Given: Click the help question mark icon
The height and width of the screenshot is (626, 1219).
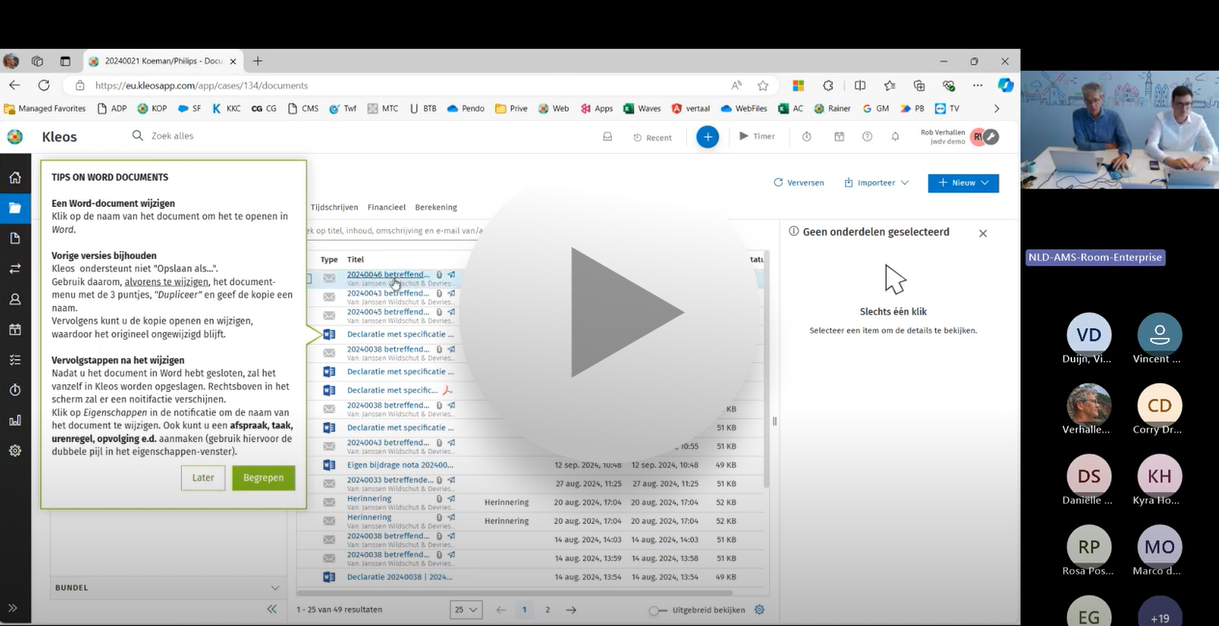Looking at the screenshot, I should (867, 137).
